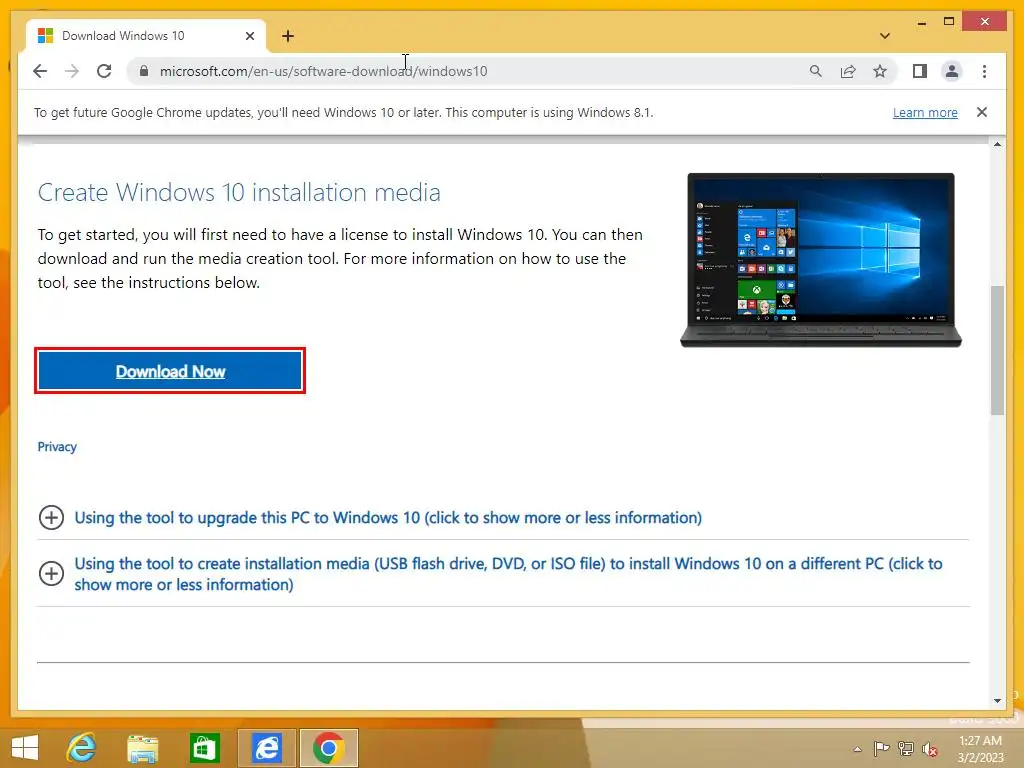Minimize the Chrome window
1024x768 pixels.
[x=921, y=22]
